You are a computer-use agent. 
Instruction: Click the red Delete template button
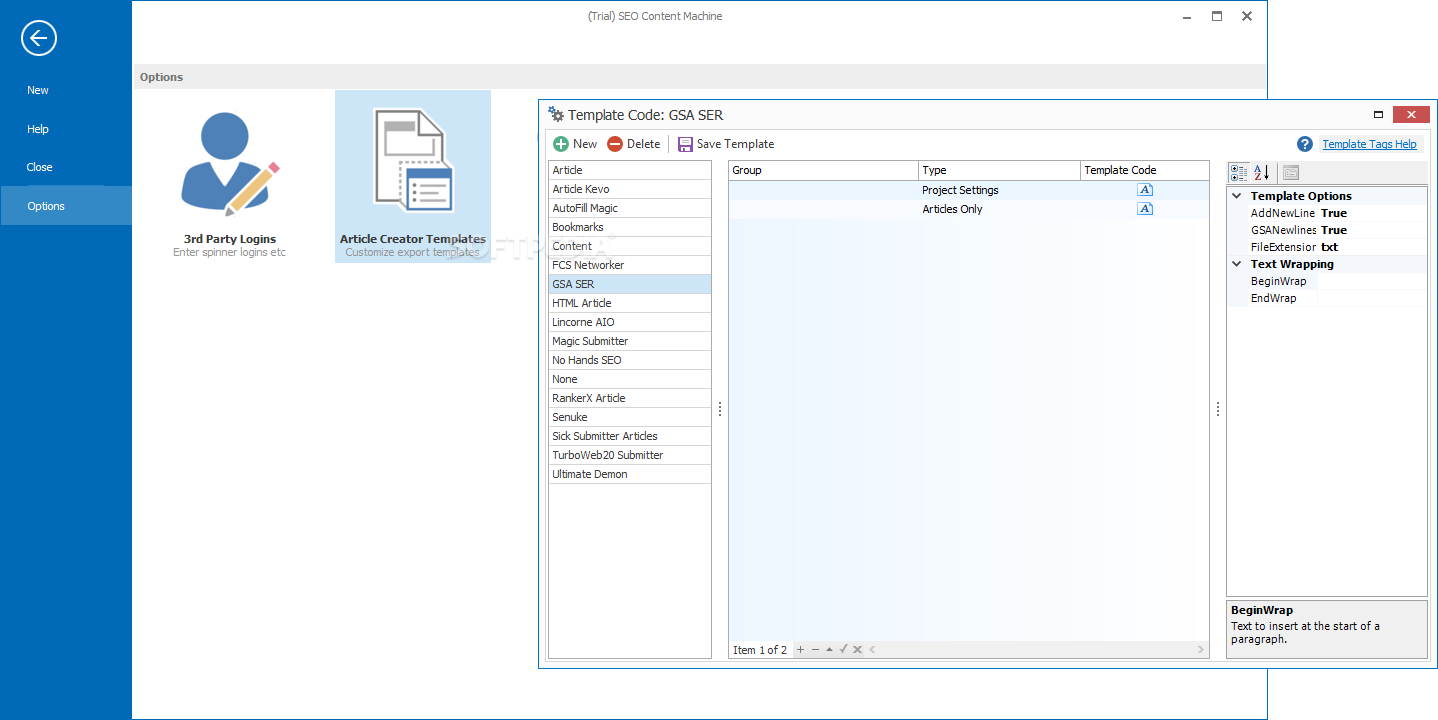click(634, 144)
